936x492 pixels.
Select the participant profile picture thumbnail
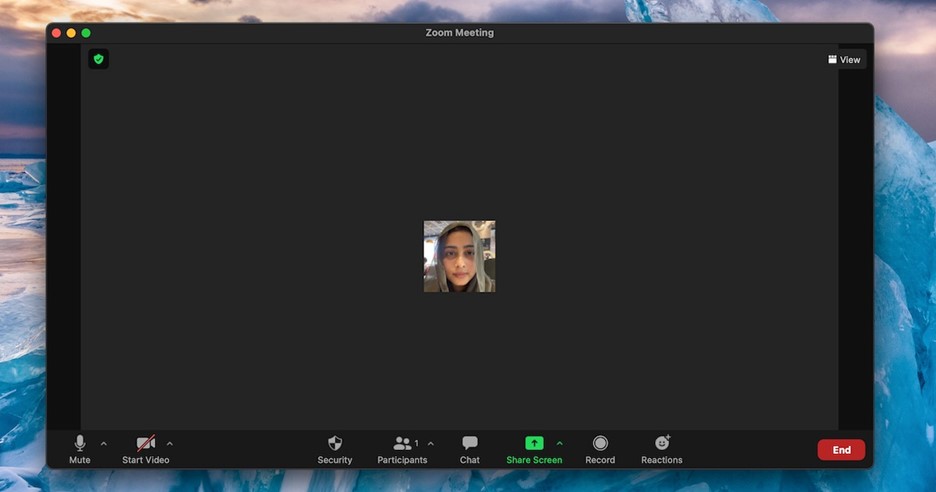(460, 257)
